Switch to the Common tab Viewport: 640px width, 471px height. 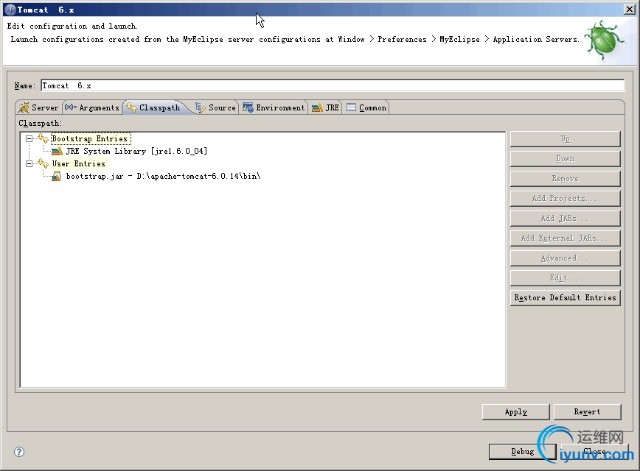click(366, 108)
